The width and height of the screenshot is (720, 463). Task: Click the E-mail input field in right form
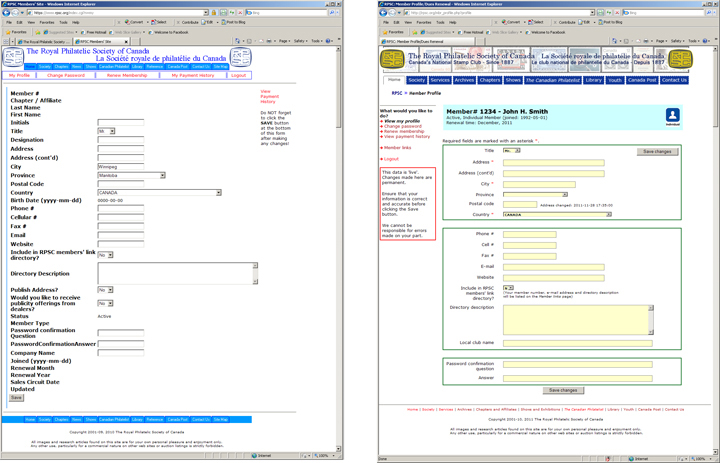coord(554,267)
